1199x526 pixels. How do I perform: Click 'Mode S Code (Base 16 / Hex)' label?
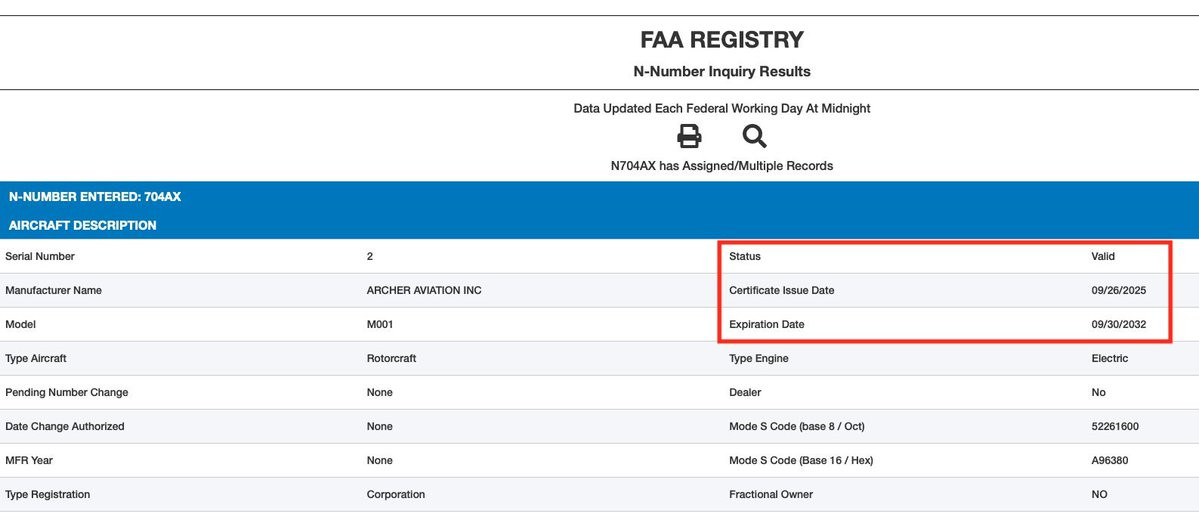[x=801, y=460]
